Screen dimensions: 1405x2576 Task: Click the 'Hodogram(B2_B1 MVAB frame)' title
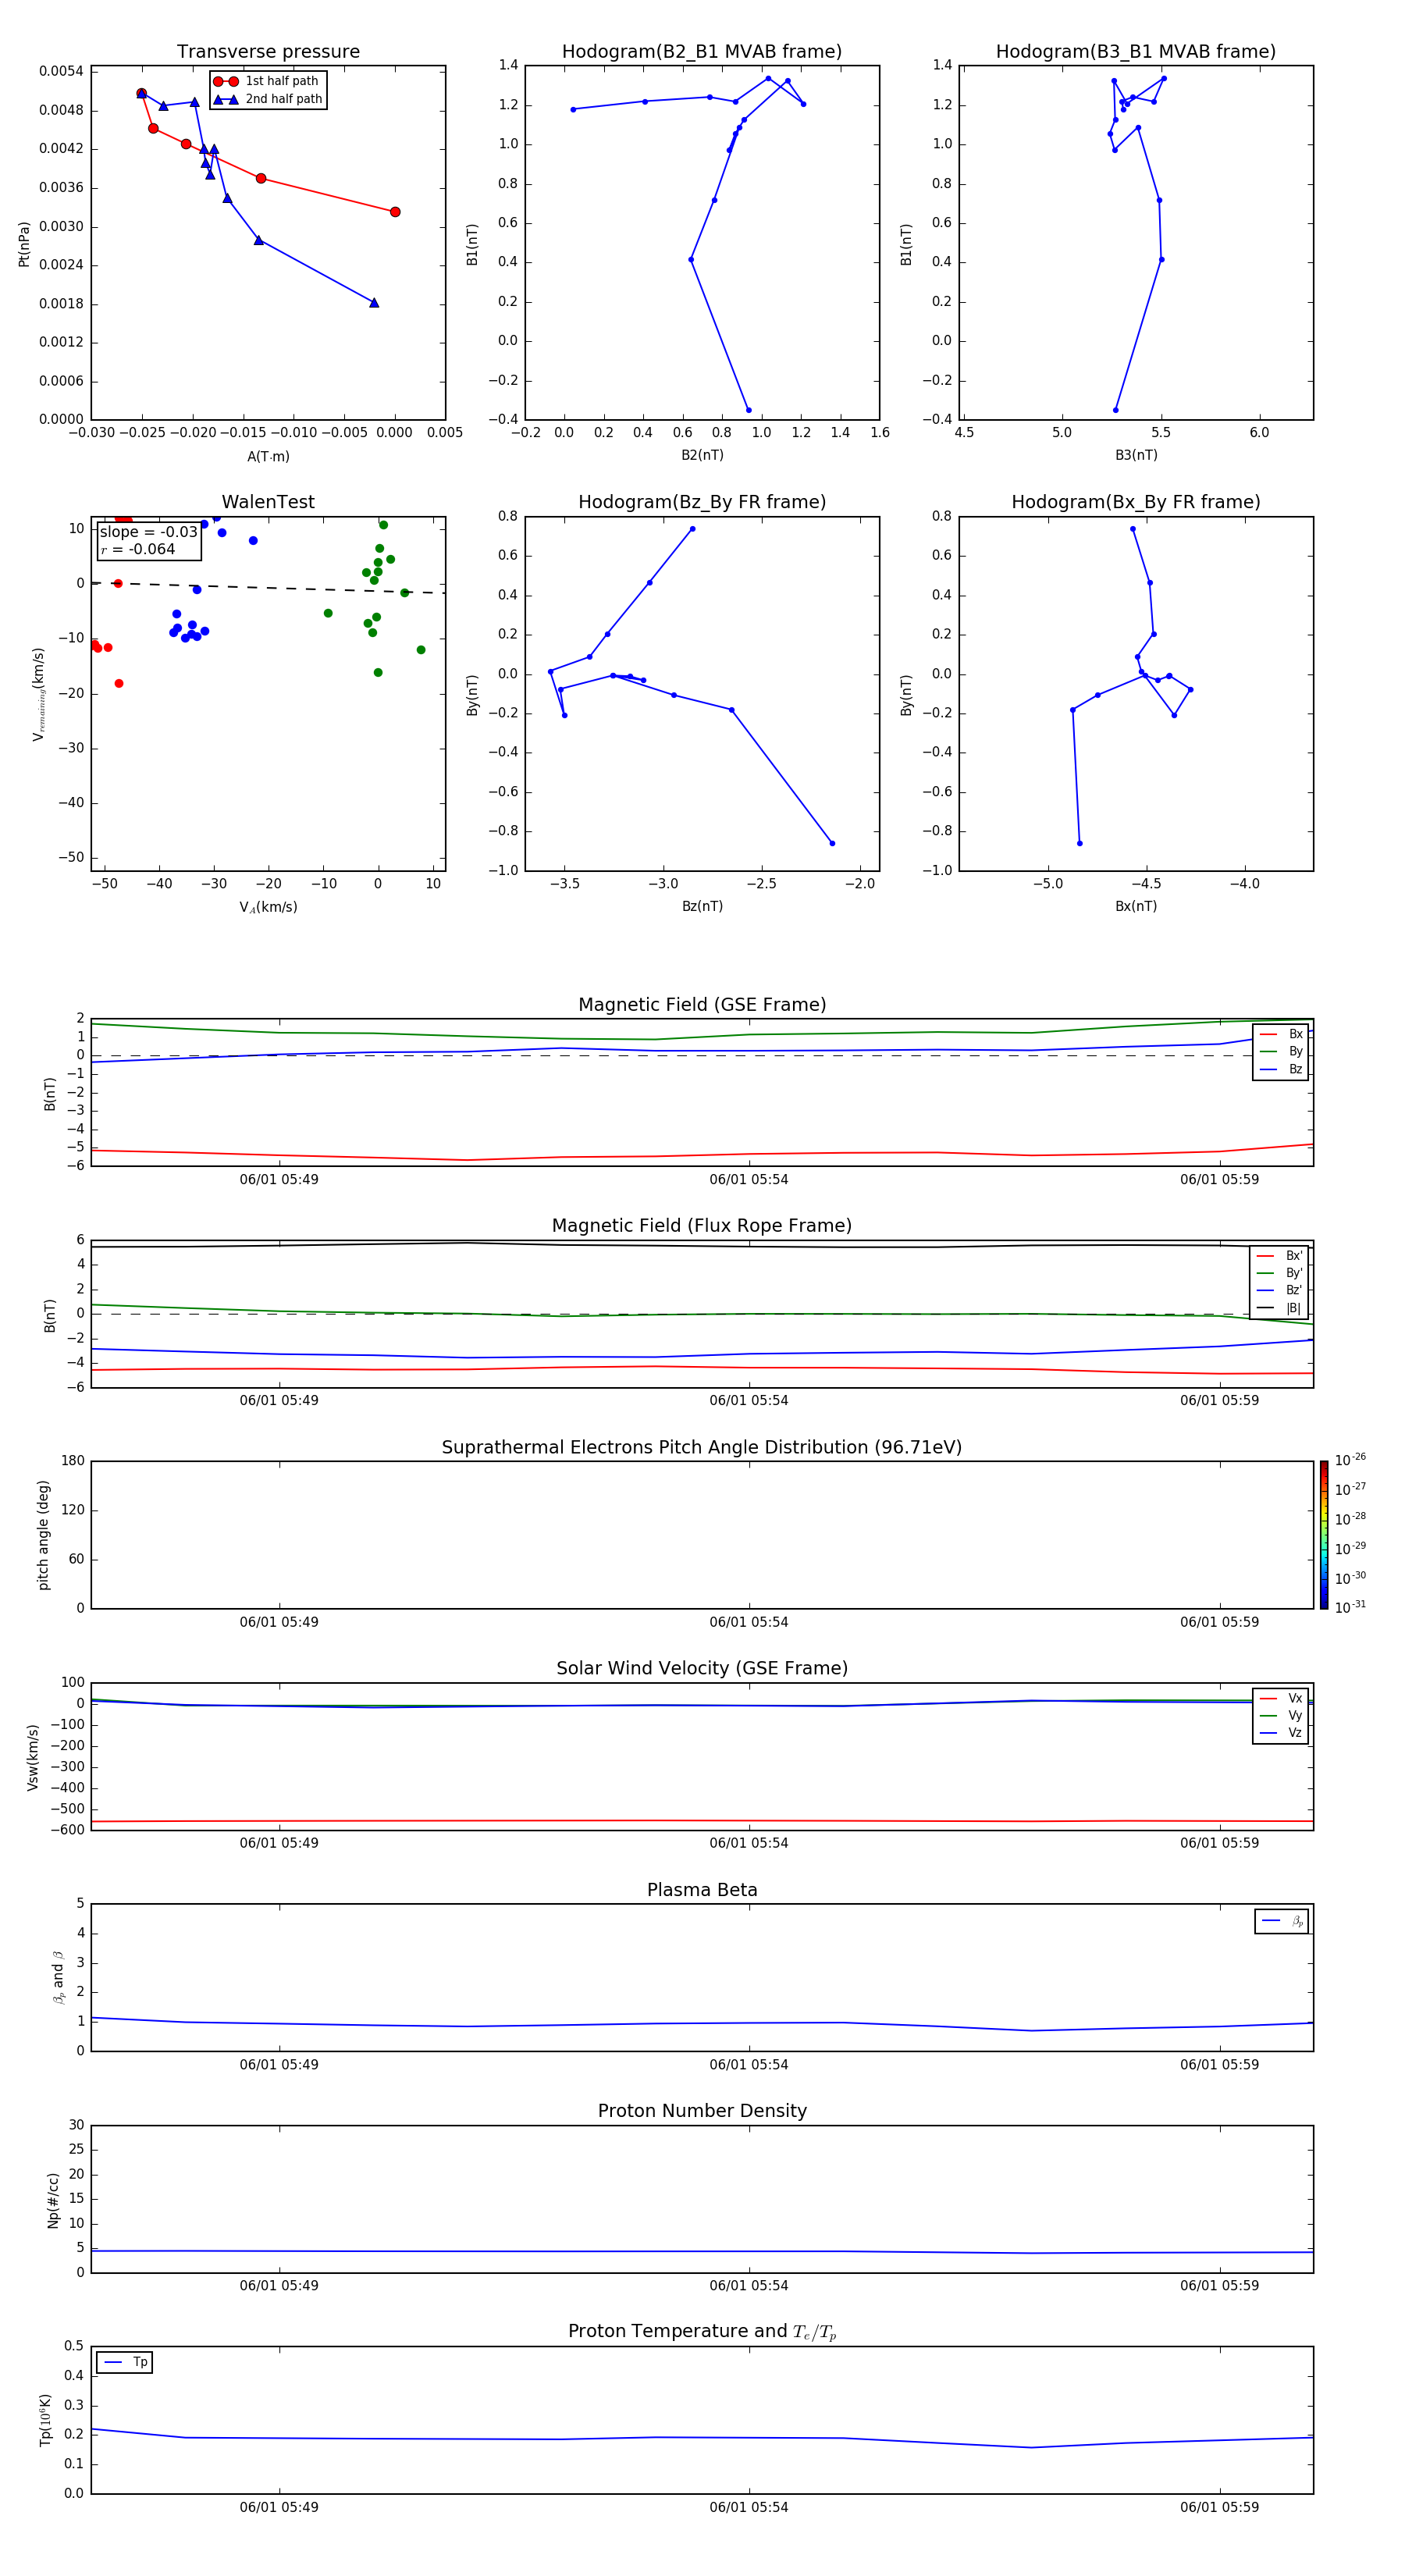(702, 52)
